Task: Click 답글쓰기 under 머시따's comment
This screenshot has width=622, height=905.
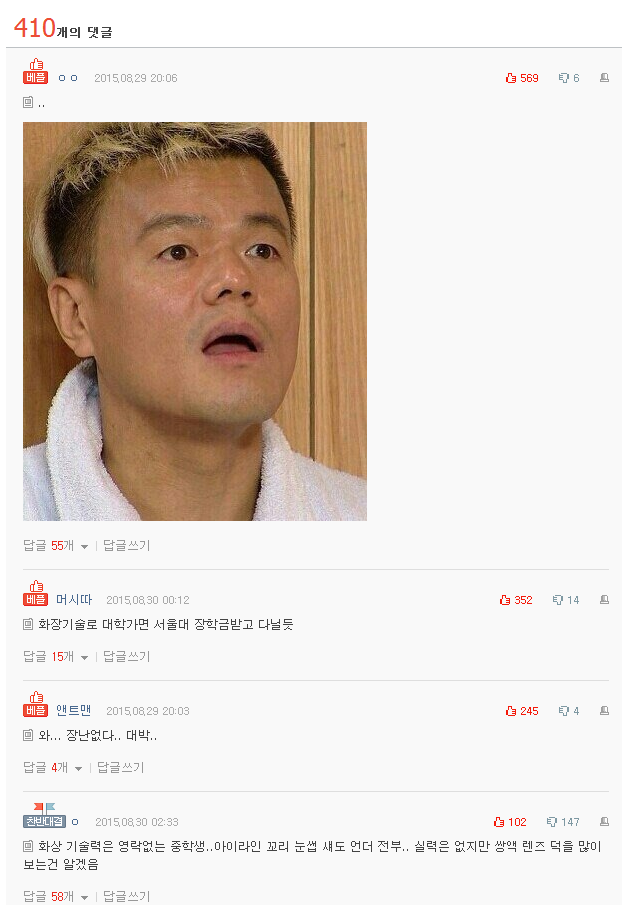Action: click(126, 656)
